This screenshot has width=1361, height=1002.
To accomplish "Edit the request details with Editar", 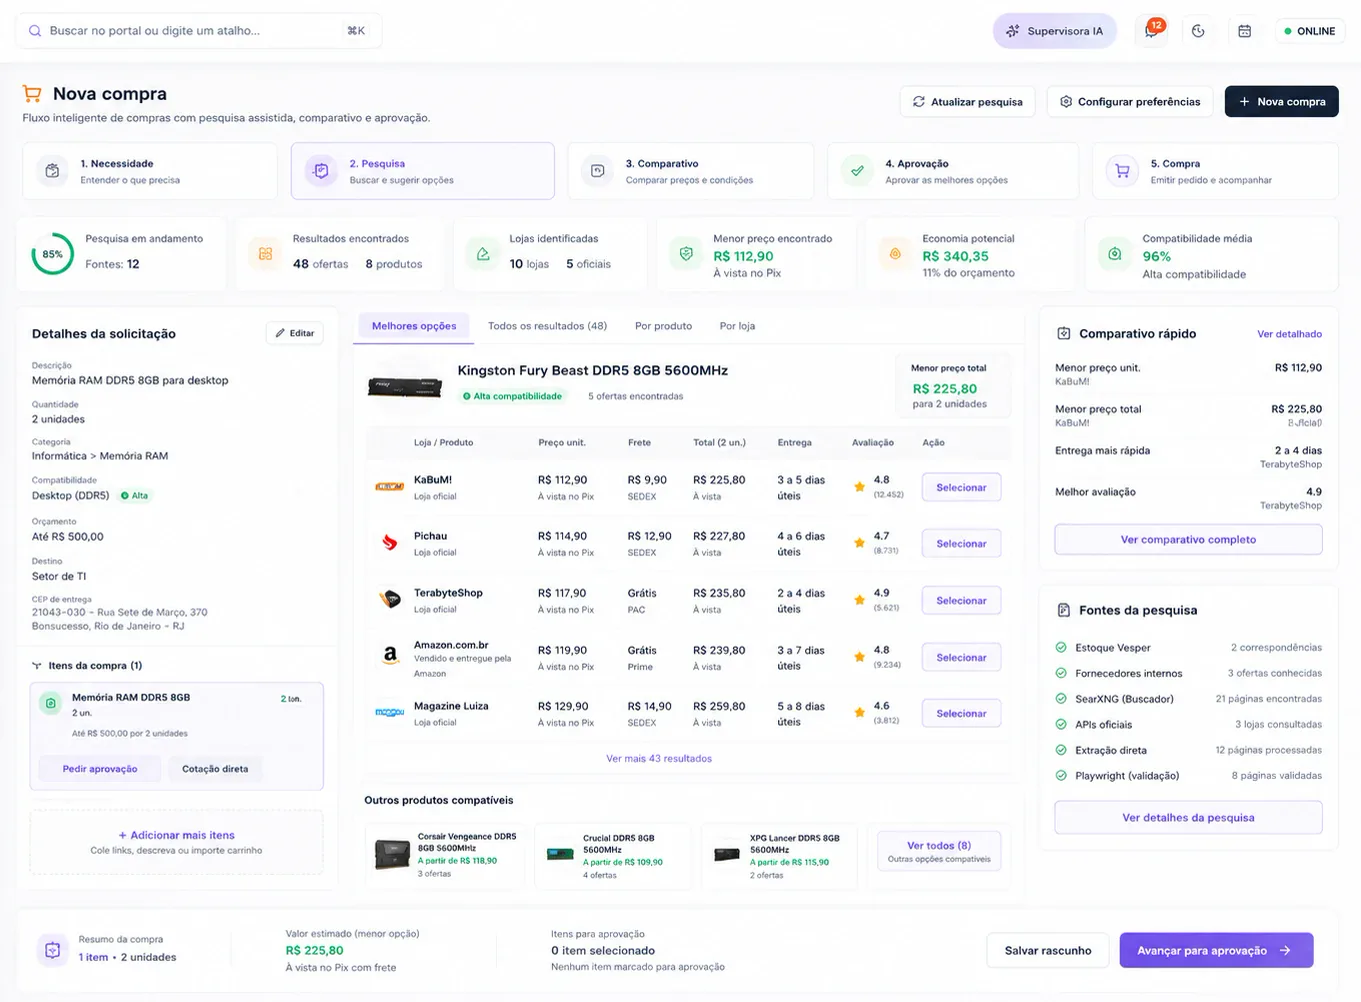I will point(294,333).
